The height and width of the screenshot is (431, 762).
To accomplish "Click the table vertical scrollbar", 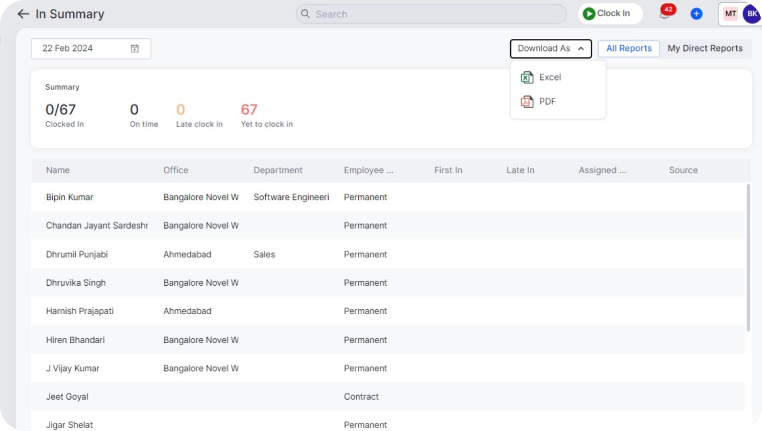I will [748, 258].
